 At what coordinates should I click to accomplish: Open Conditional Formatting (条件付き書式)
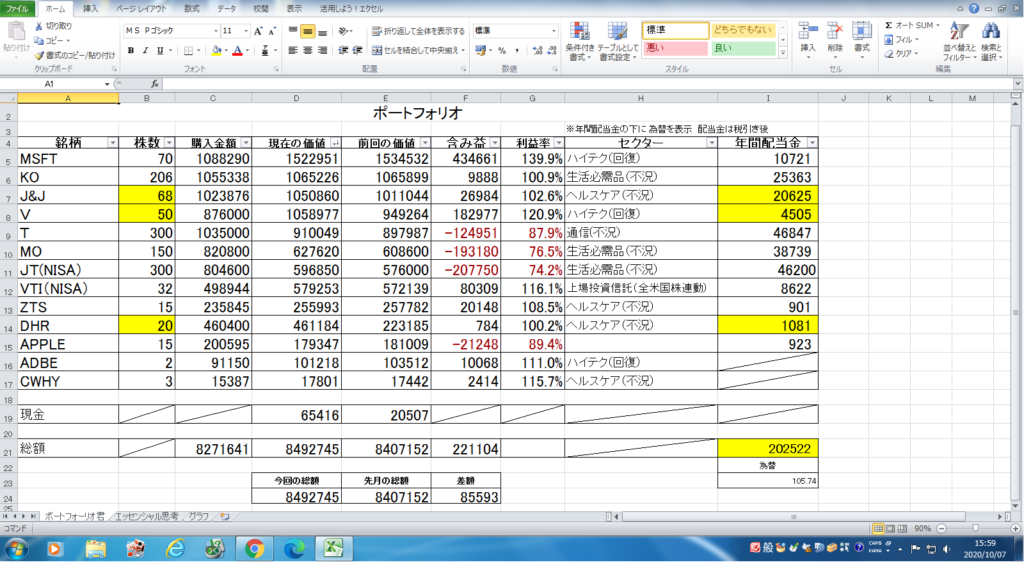click(579, 40)
